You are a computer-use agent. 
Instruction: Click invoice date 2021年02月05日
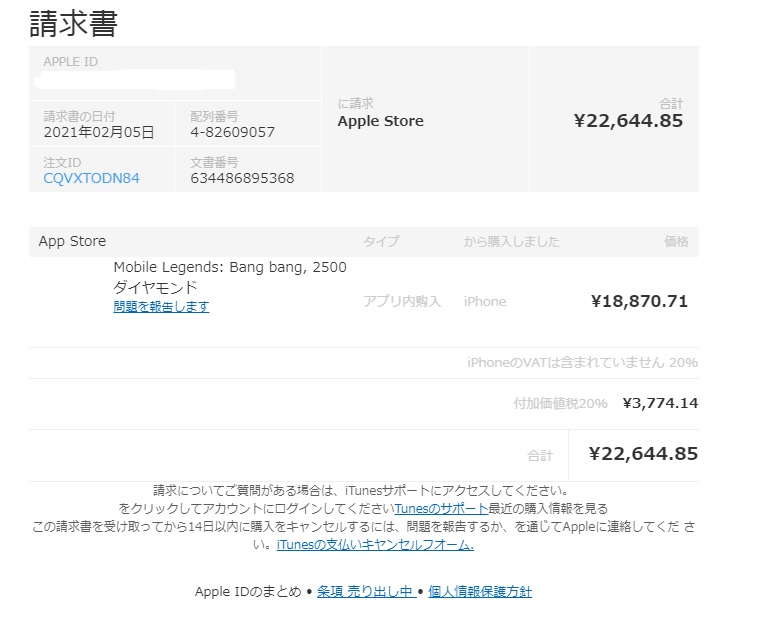click(99, 132)
